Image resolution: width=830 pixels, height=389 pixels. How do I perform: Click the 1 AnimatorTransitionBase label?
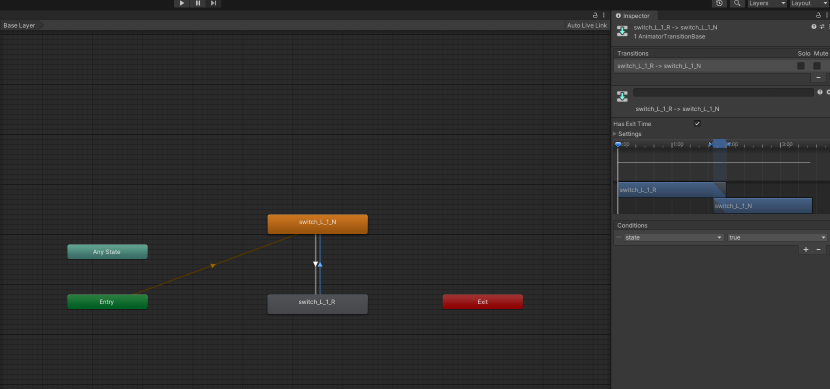click(x=669, y=37)
